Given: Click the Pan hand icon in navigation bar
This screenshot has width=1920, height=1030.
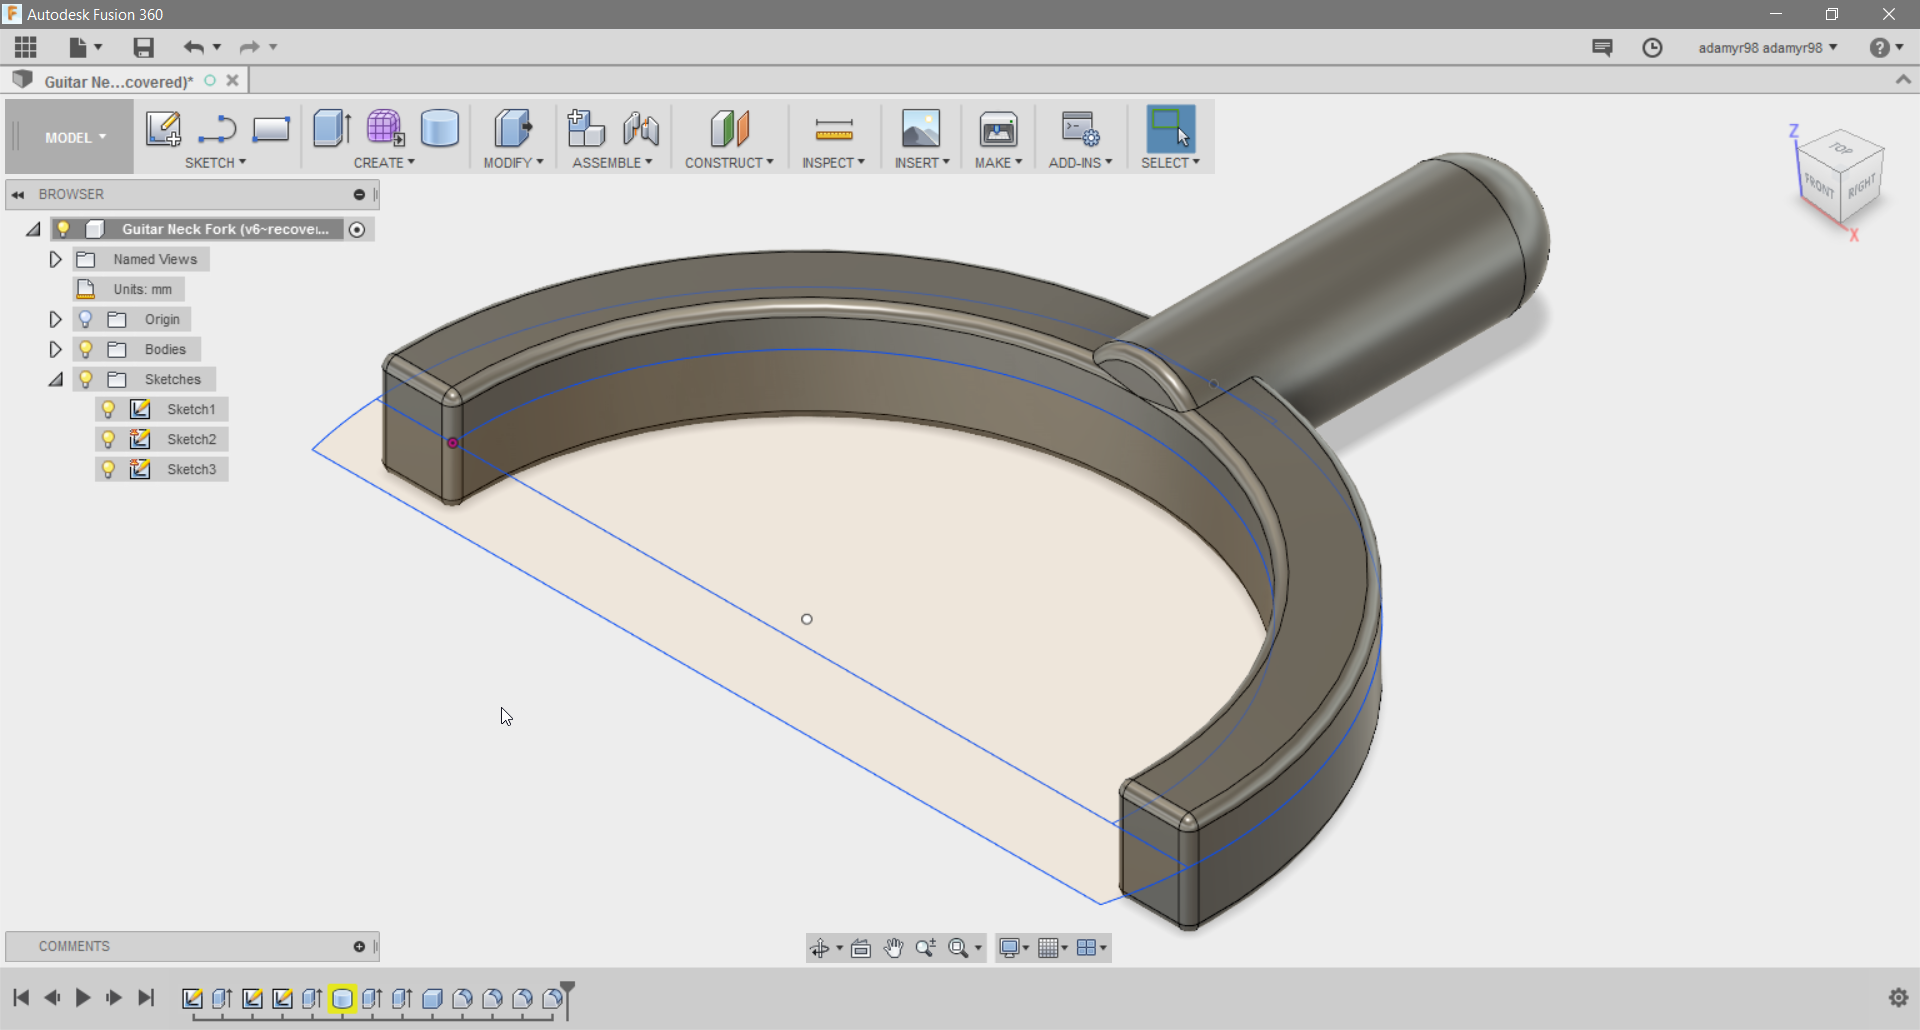Looking at the screenshot, I should [892, 947].
